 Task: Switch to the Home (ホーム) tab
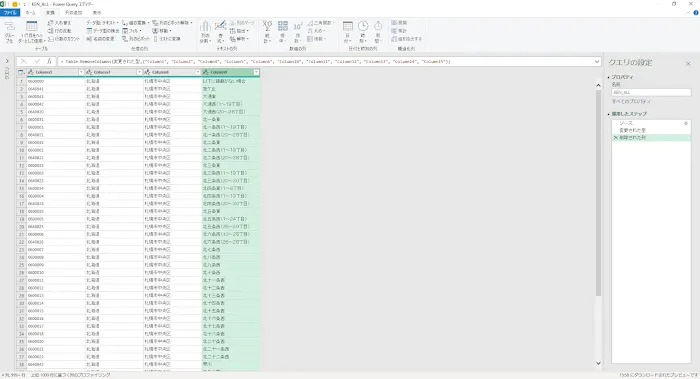coord(30,13)
